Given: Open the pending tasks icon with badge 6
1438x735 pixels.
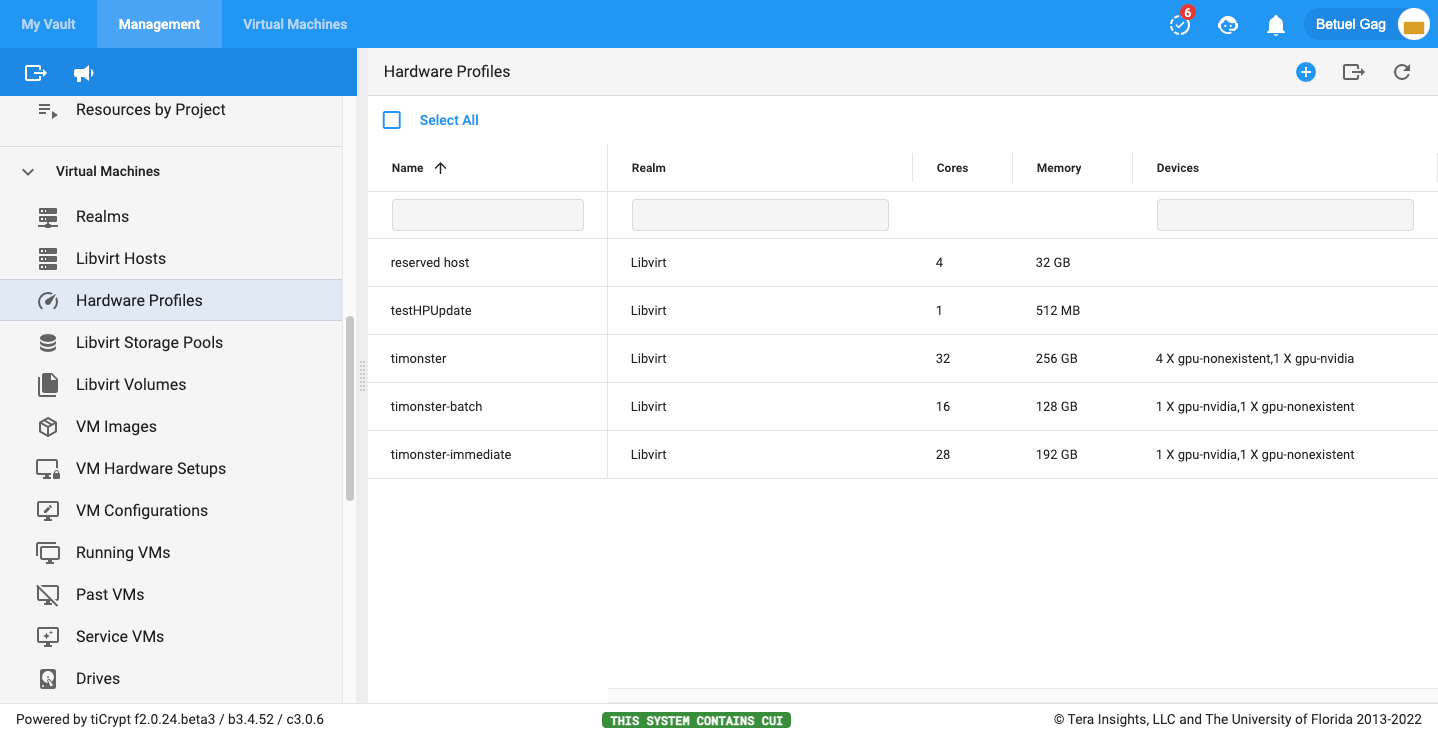Looking at the screenshot, I should 1180,25.
